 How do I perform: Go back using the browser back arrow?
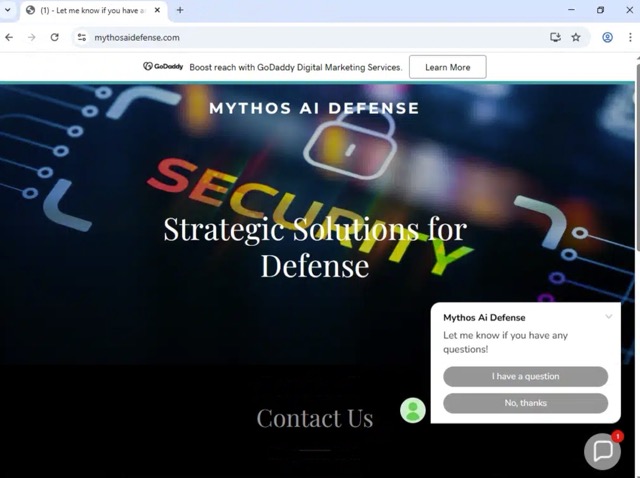(x=9, y=38)
